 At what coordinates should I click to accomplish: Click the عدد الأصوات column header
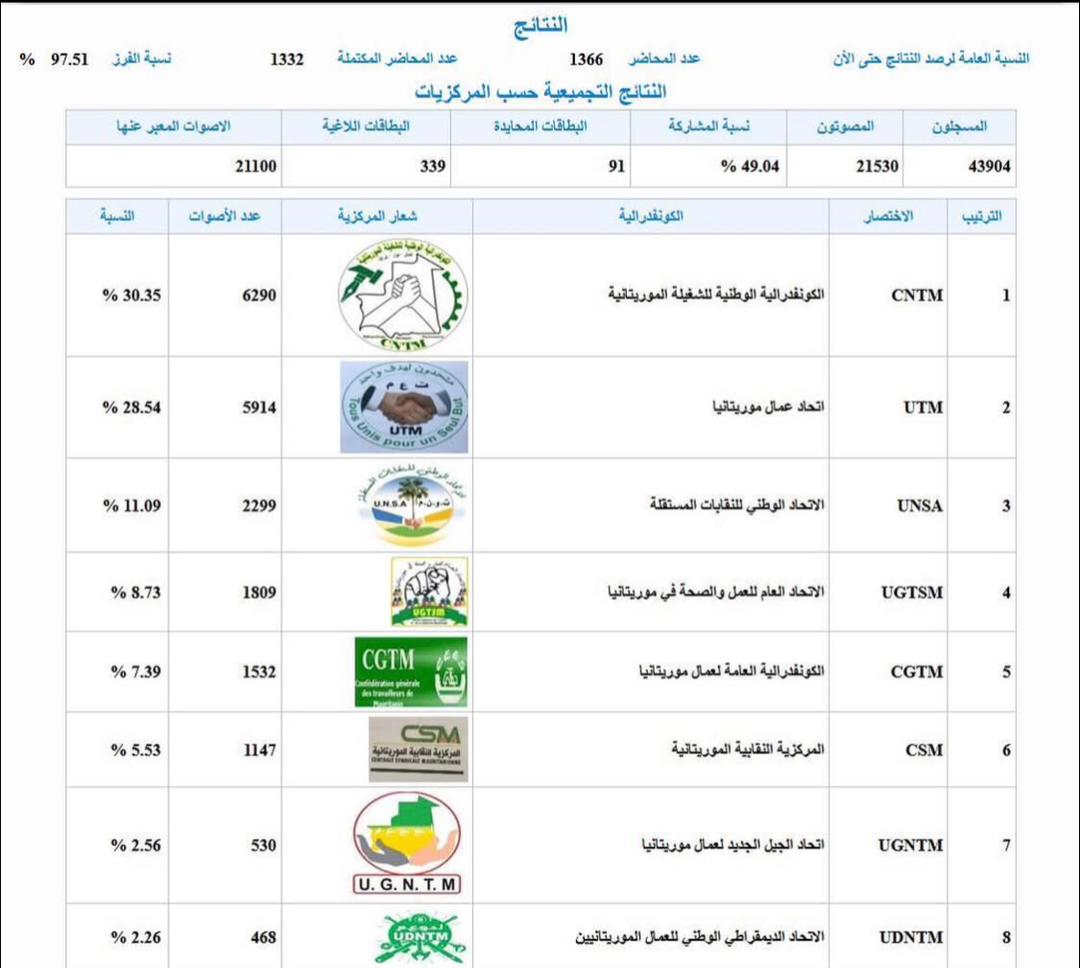pos(225,216)
